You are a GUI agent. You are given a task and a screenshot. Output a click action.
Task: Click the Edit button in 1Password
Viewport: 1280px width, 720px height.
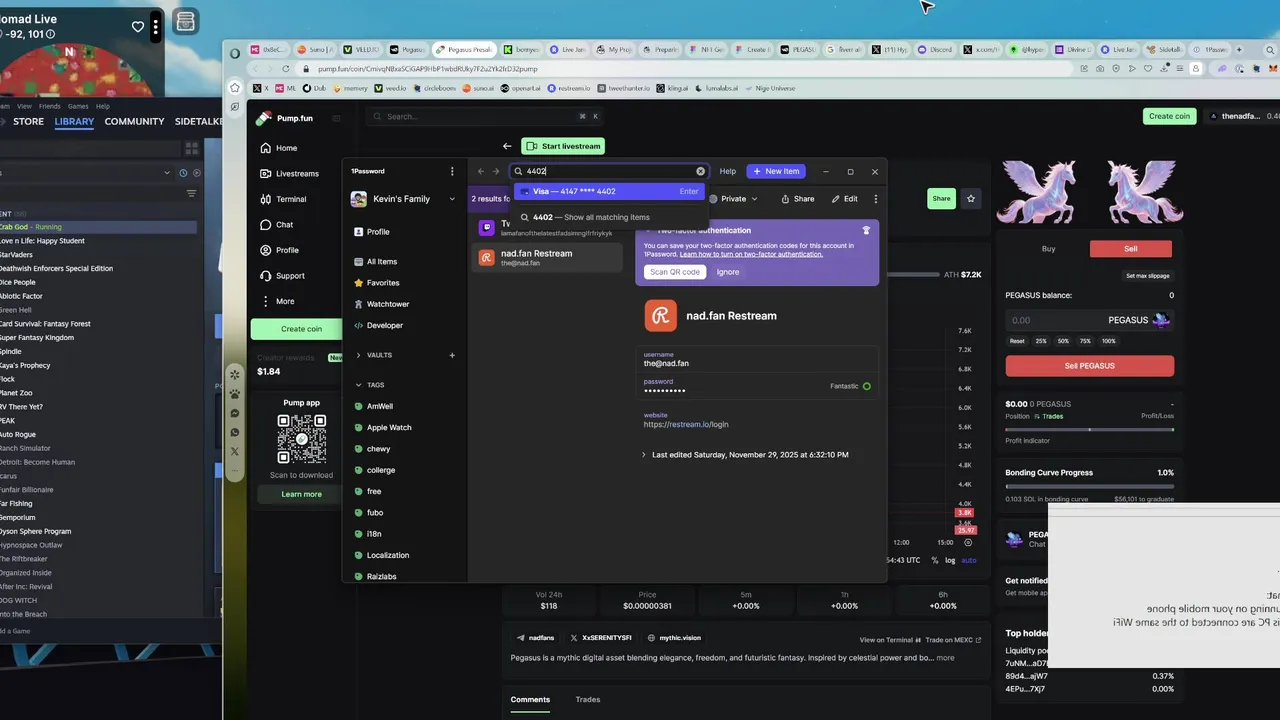pos(844,199)
